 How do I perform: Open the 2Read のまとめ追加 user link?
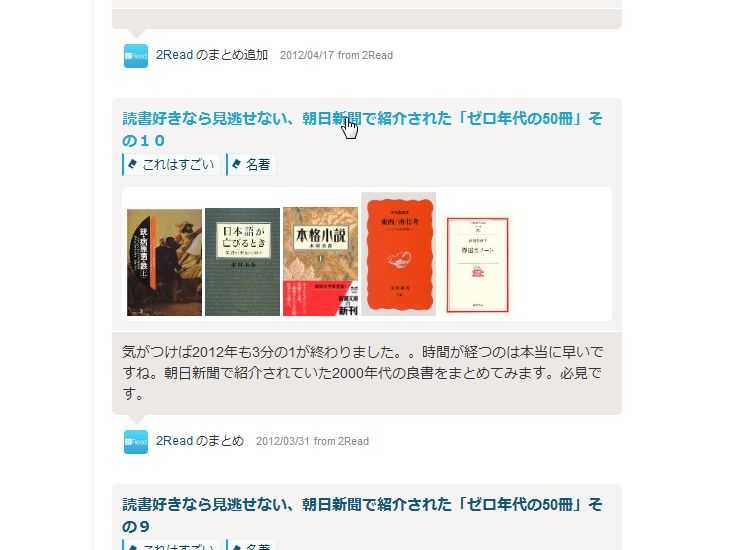click(212, 55)
